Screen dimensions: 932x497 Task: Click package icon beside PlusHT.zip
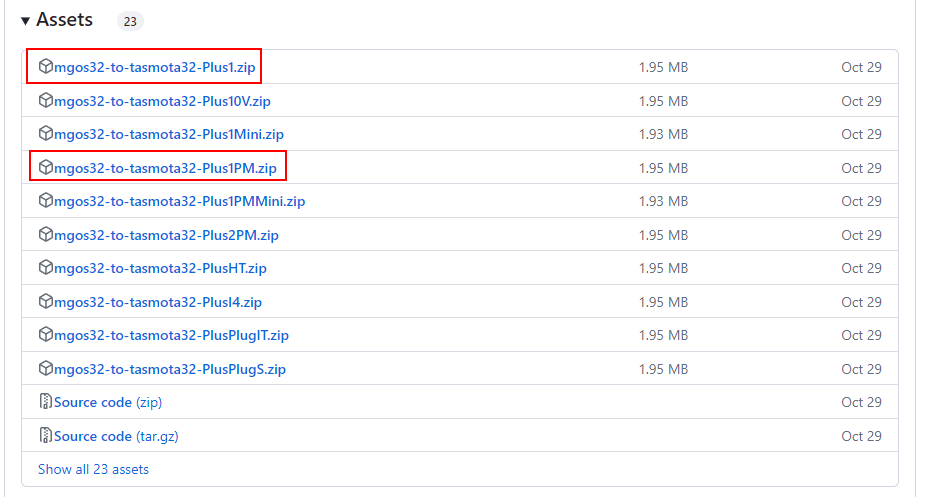45,268
